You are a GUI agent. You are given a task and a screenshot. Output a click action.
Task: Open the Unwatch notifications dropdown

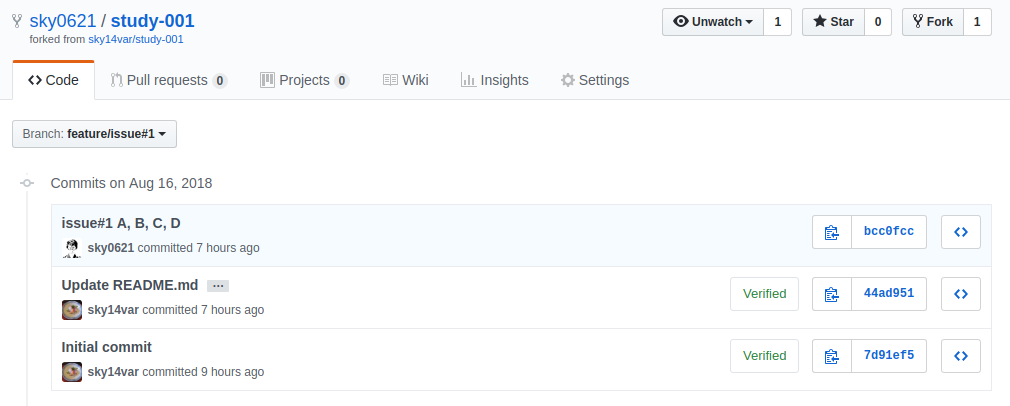point(712,22)
